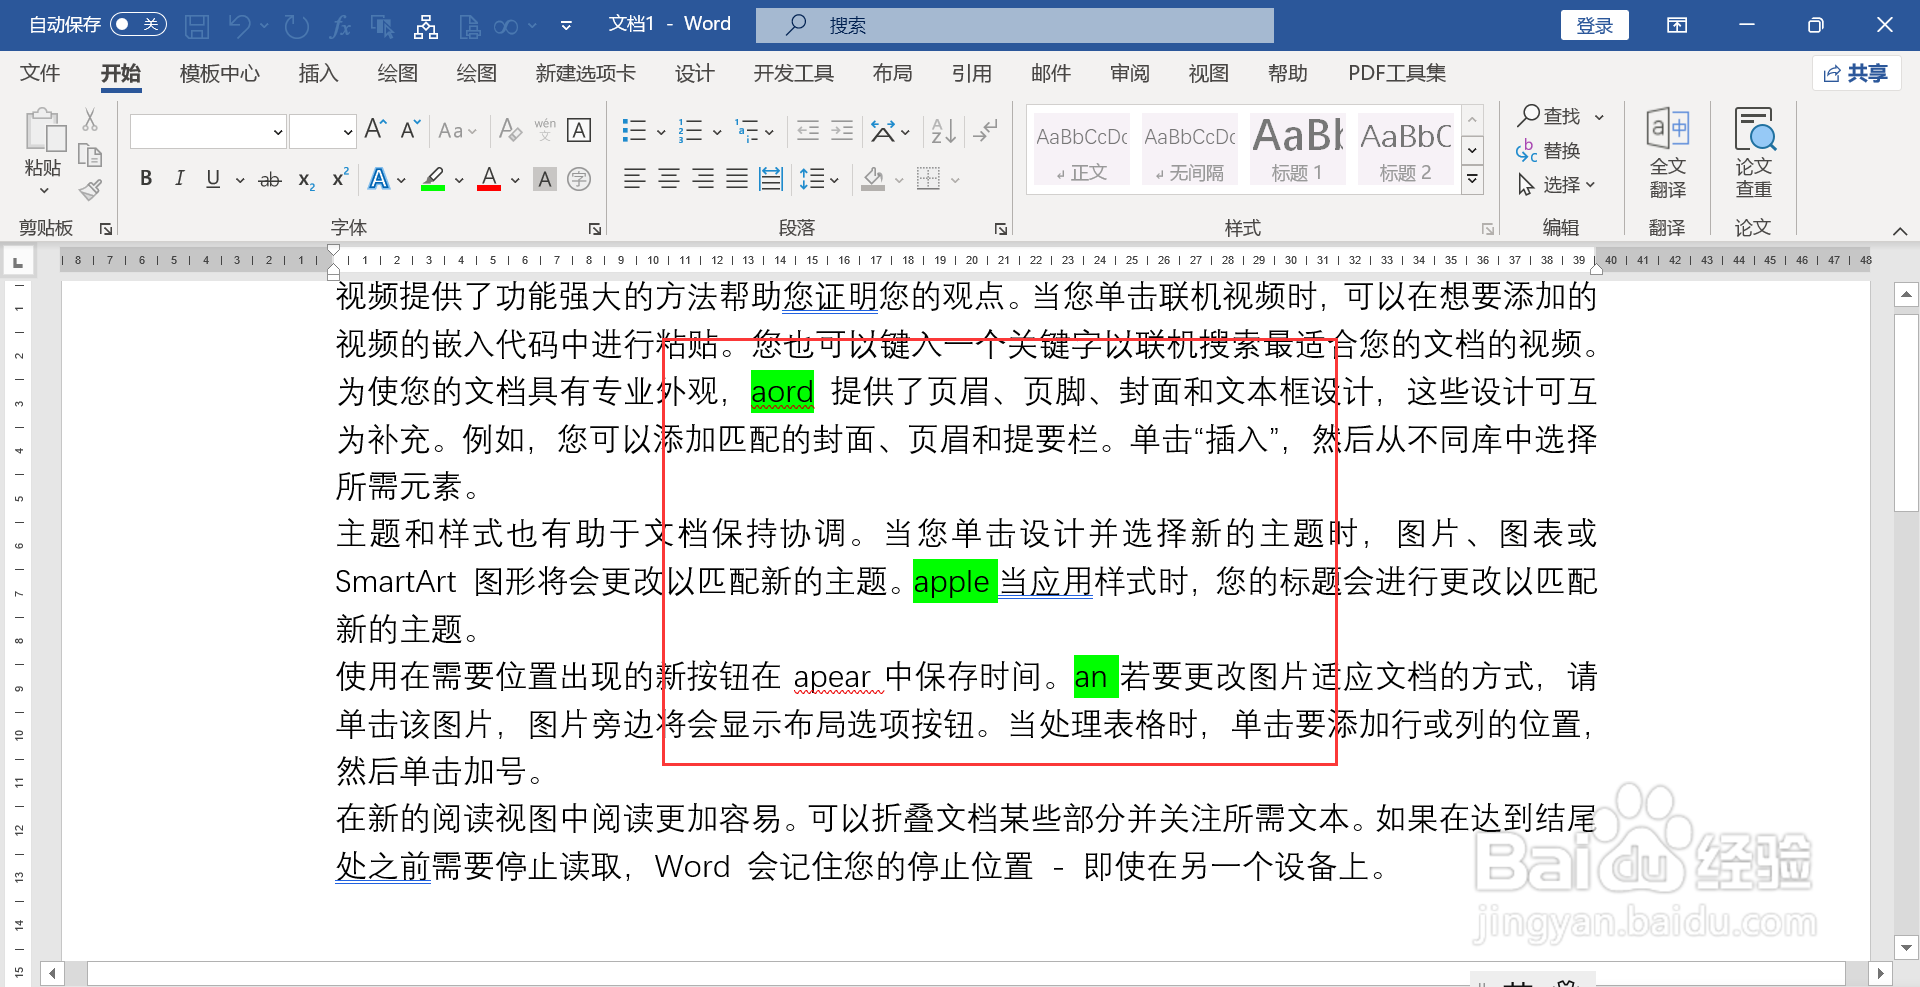Image resolution: width=1920 pixels, height=987 pixels.
Task: Open the bullet list dropdown arrow
Action: pyautogui.click(x=659, y=130)
